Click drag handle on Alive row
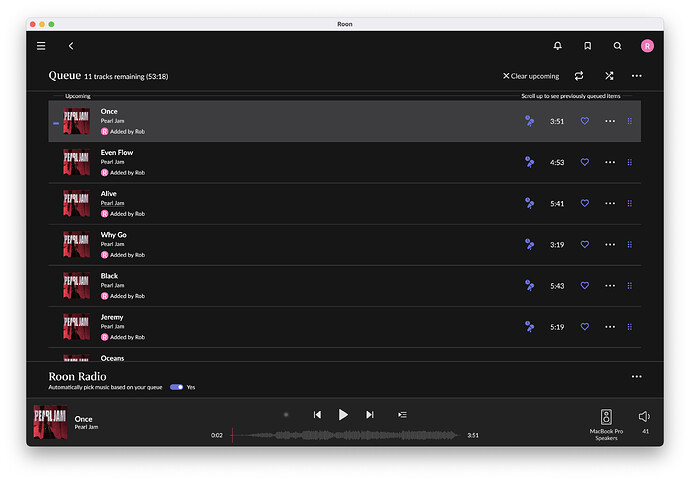 (x=630, y=203)
